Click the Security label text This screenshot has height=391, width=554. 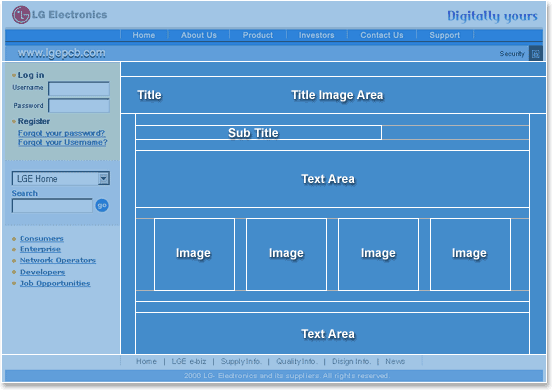pyautogui.click(x=512, y=54)
